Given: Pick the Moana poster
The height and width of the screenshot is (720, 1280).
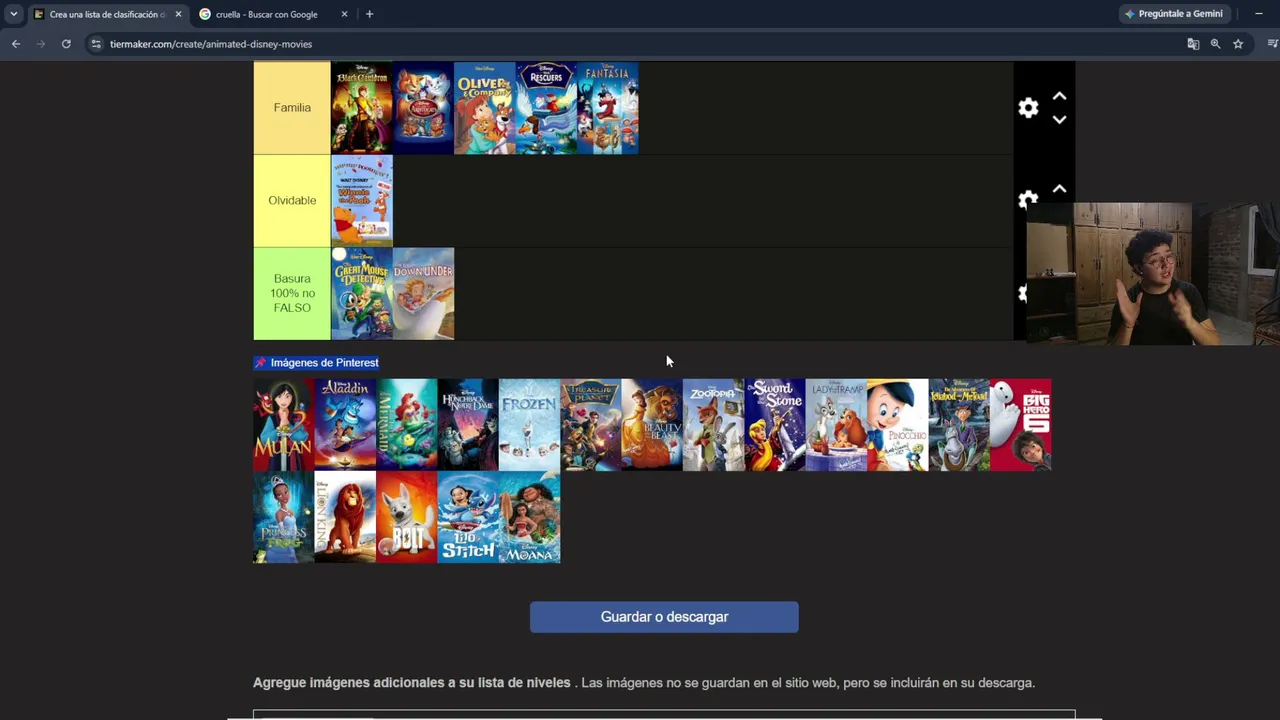Looking at the screenshot, I should click(529, 517).
